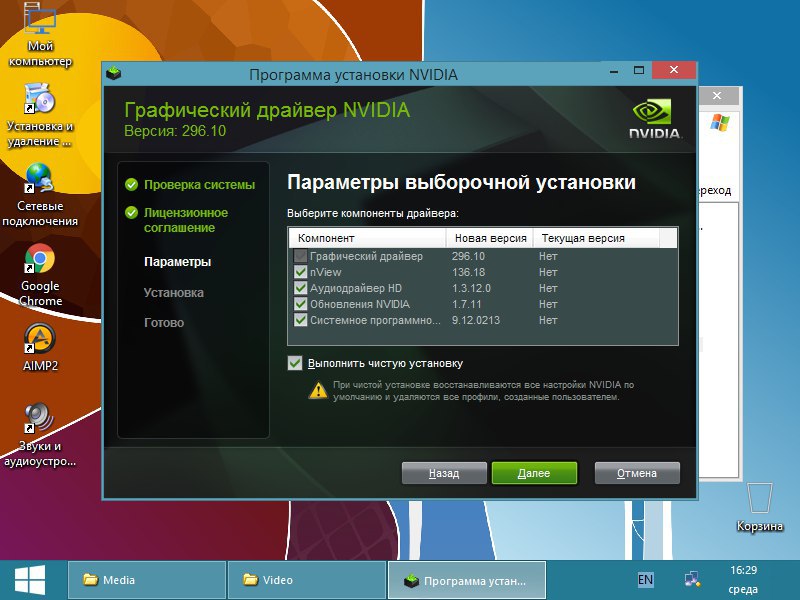Click the Windows Start button

click(x=30, y=580)
